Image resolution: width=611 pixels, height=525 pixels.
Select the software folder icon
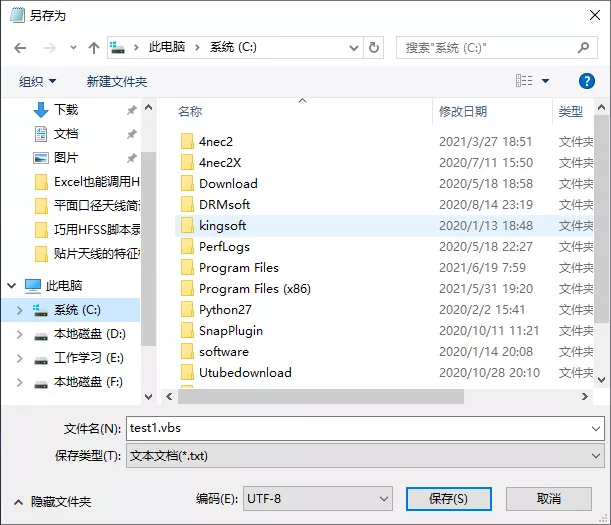187,352
